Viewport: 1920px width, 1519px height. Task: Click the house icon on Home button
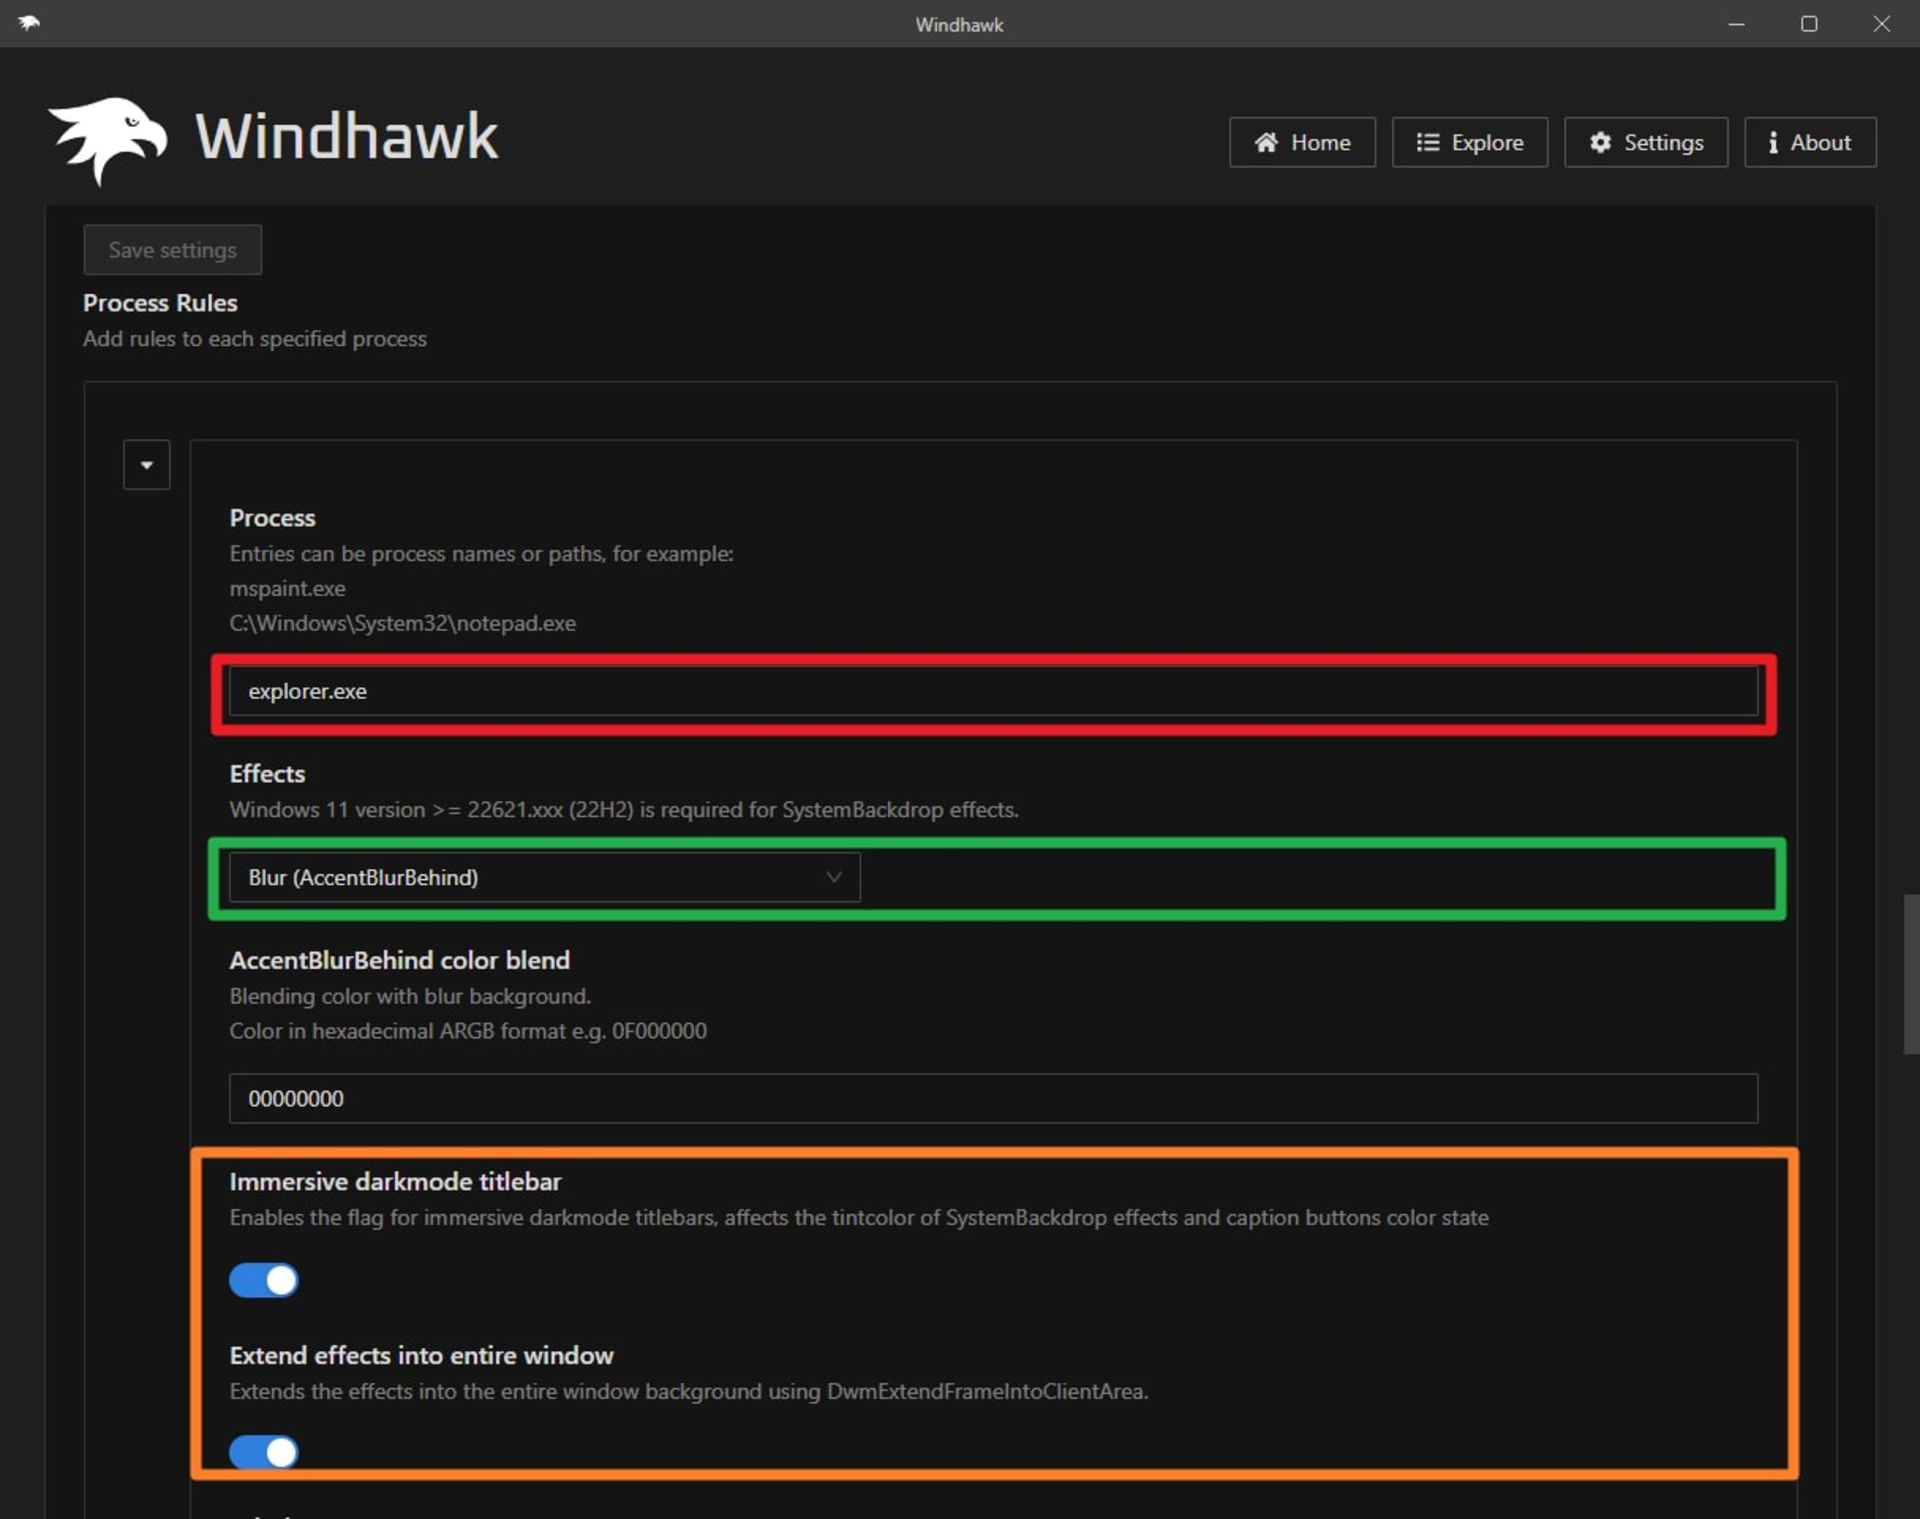(x=1266, y=142)
